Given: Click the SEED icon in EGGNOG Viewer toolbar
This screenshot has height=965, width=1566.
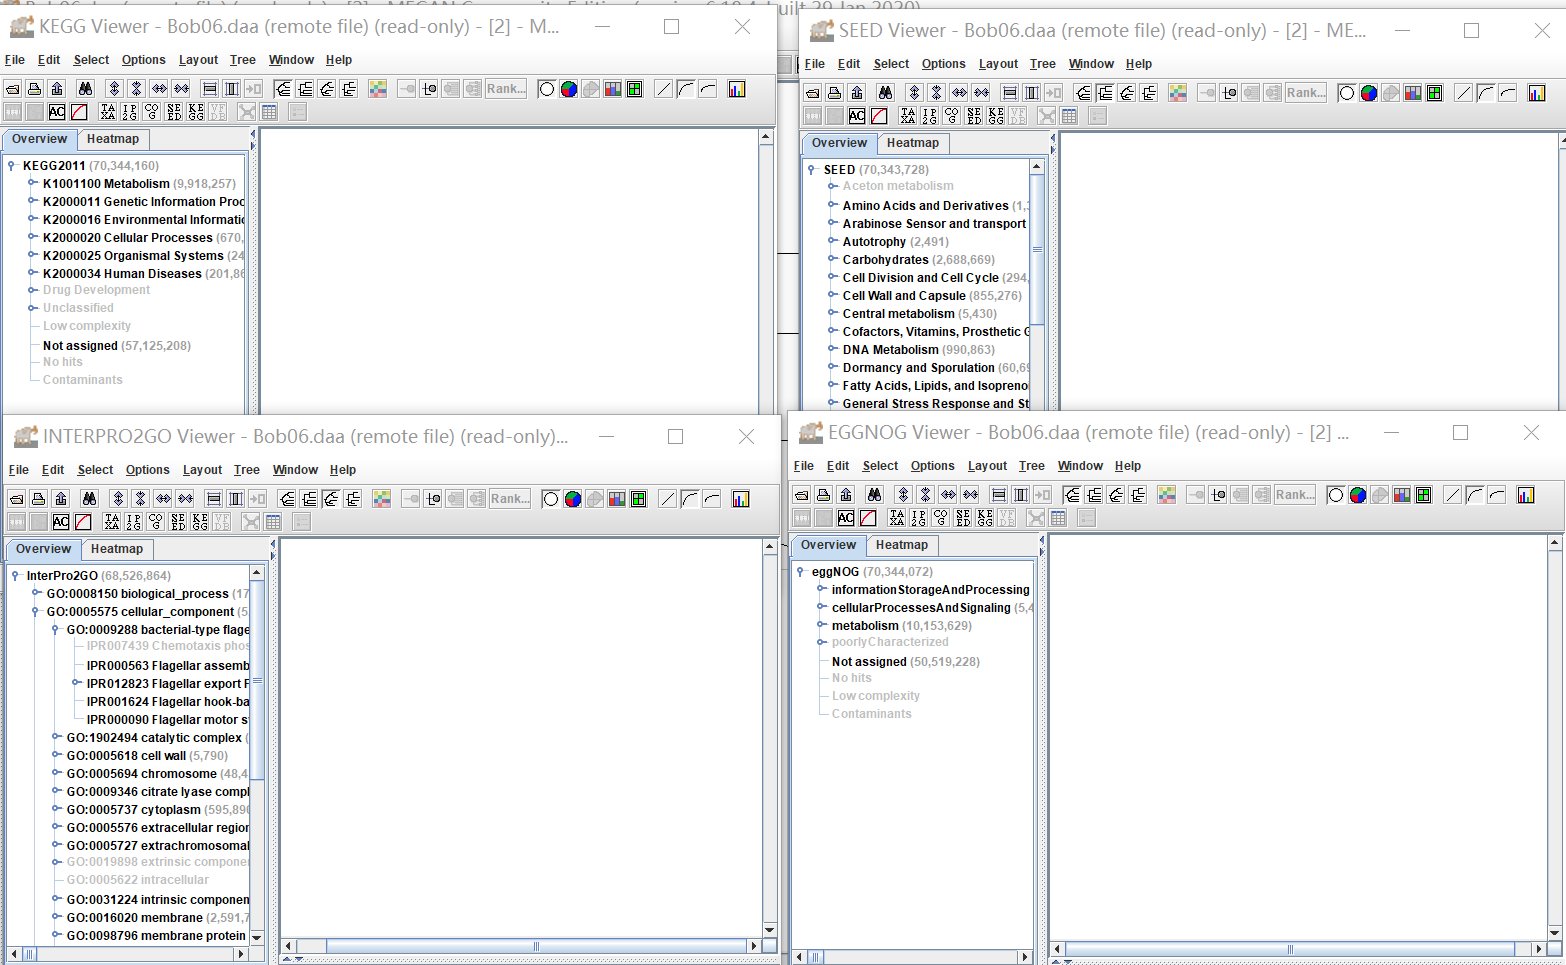Looking at the screenshot, I should [963, 518].
